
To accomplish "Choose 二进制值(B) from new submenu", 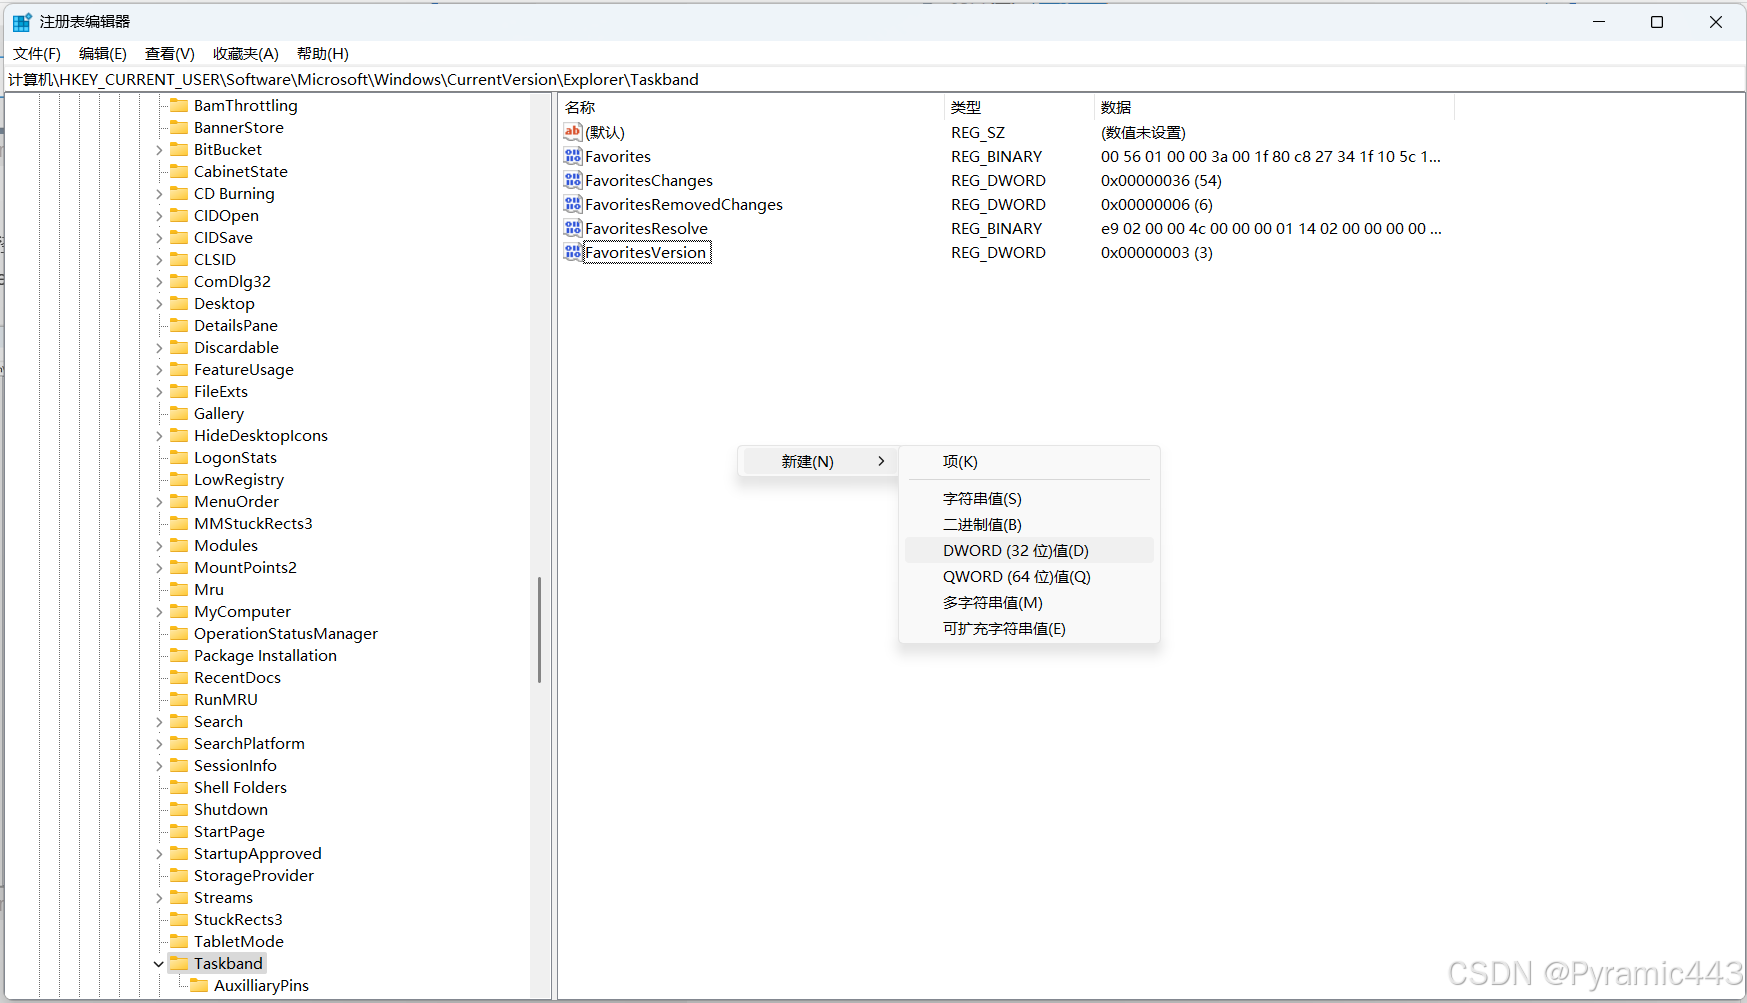I will pyautogui.click(x=1029, y=525).
